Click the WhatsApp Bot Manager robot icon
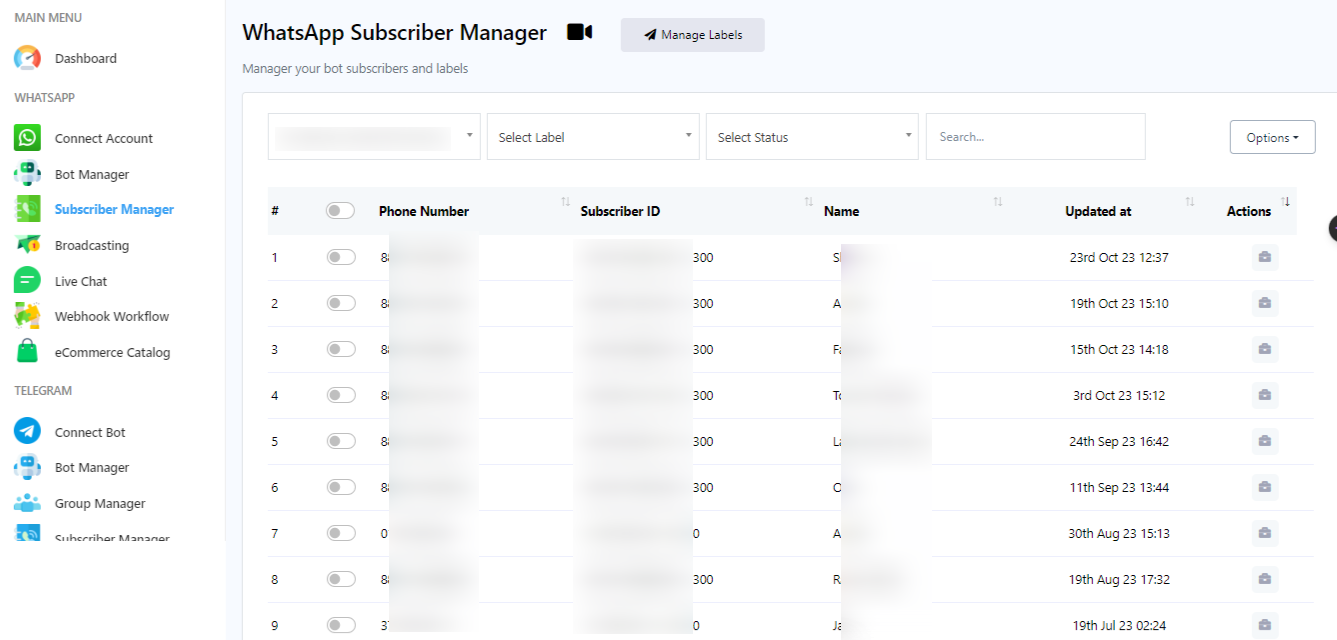 click(x=27, y=174)
